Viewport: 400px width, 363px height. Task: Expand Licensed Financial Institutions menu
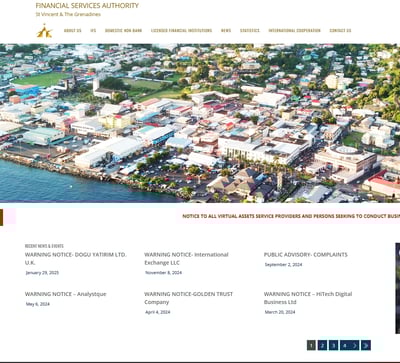(x=181, y=30)
